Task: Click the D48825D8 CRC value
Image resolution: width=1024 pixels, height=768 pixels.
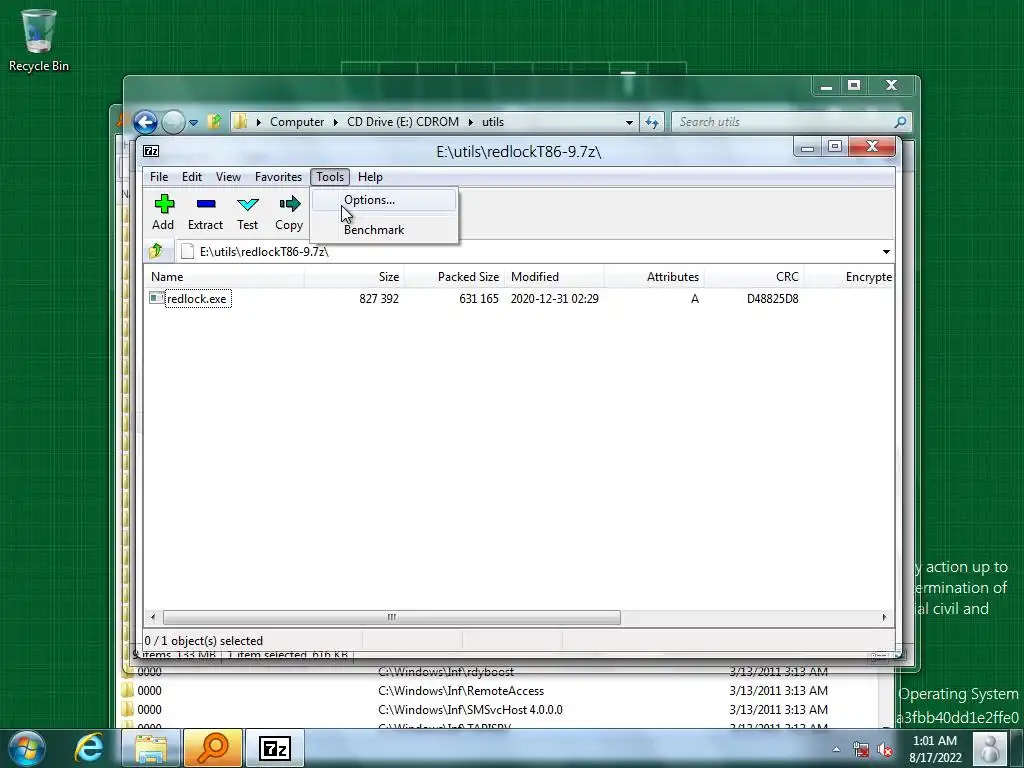Action: coord(773,299)
